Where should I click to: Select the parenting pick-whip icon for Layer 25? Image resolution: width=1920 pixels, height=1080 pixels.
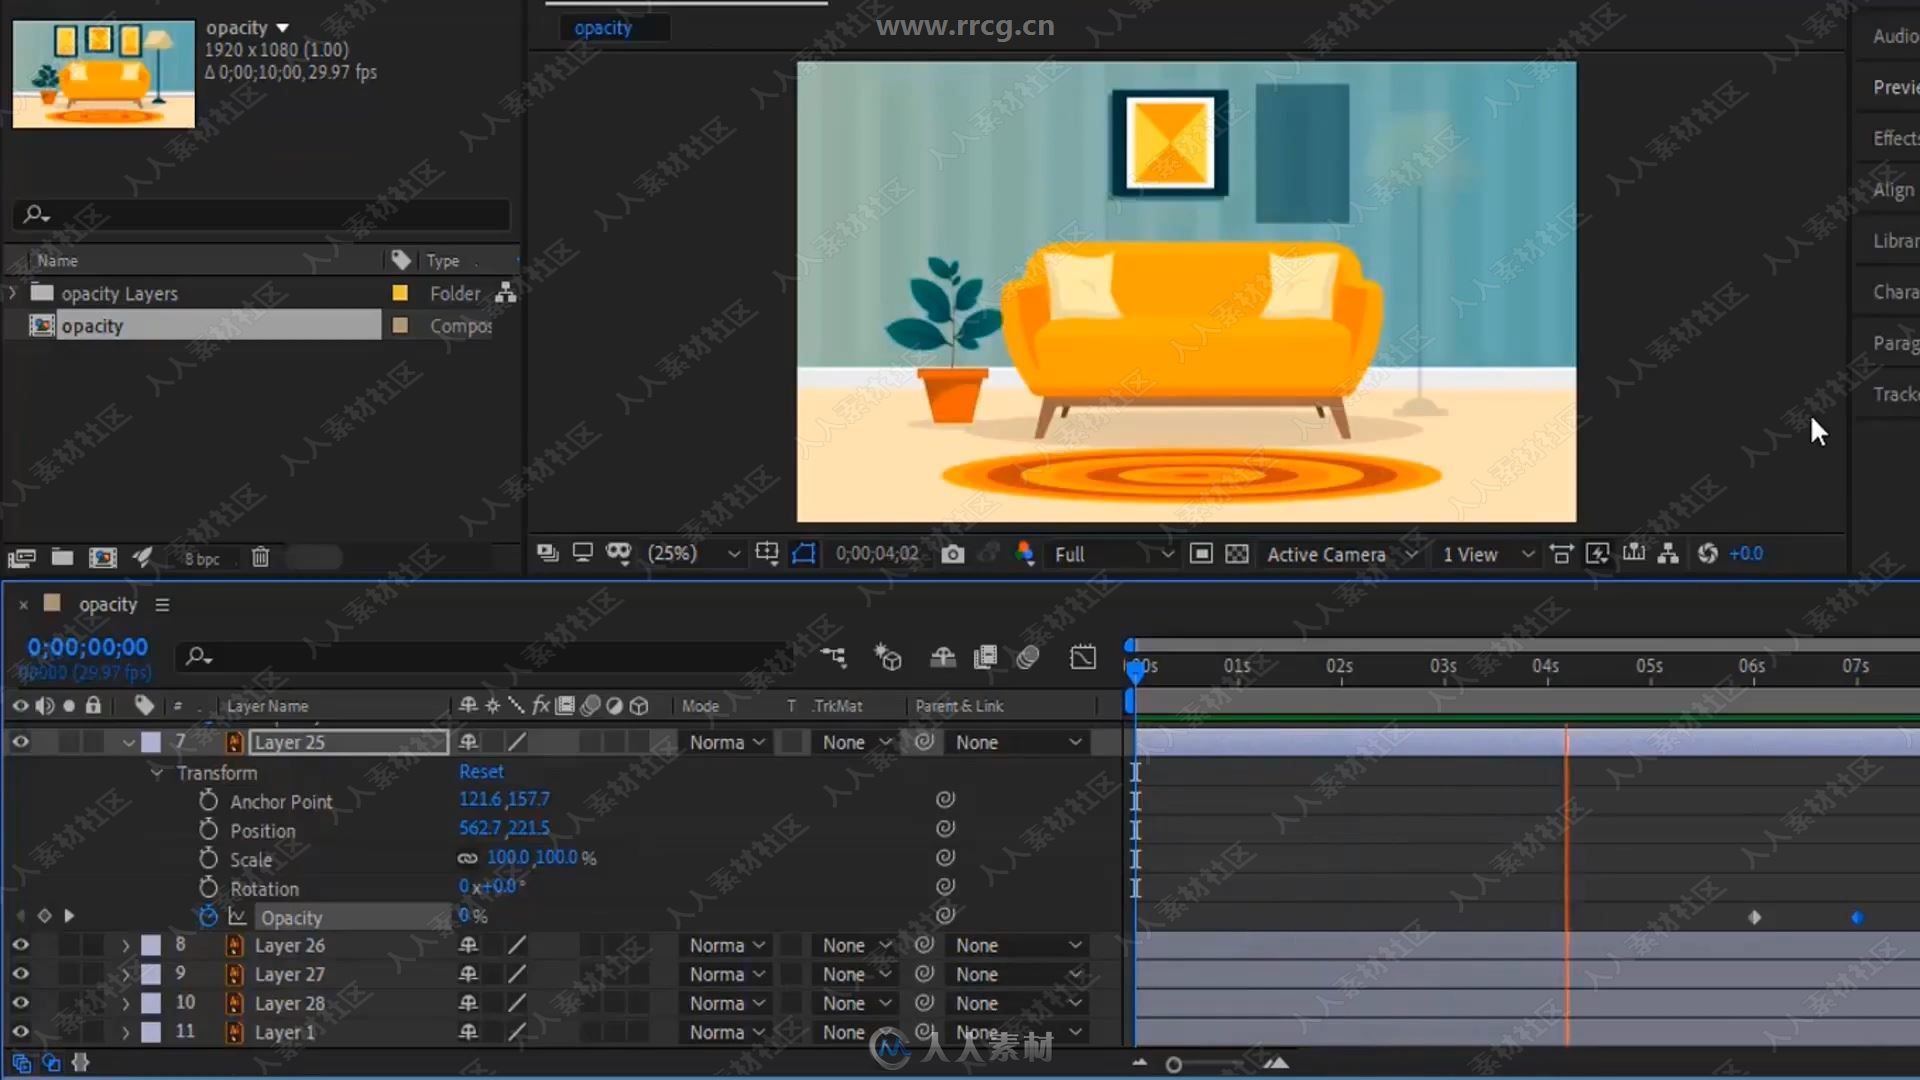[923, 741]
